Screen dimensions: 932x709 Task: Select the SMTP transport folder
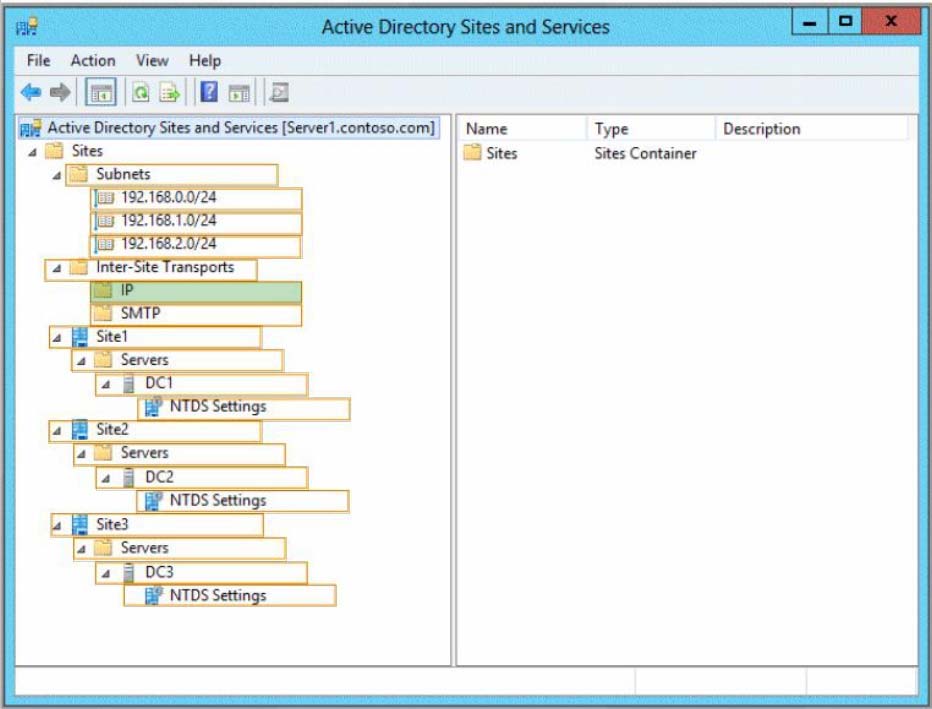pyautogui.click(x=140, y=314)
